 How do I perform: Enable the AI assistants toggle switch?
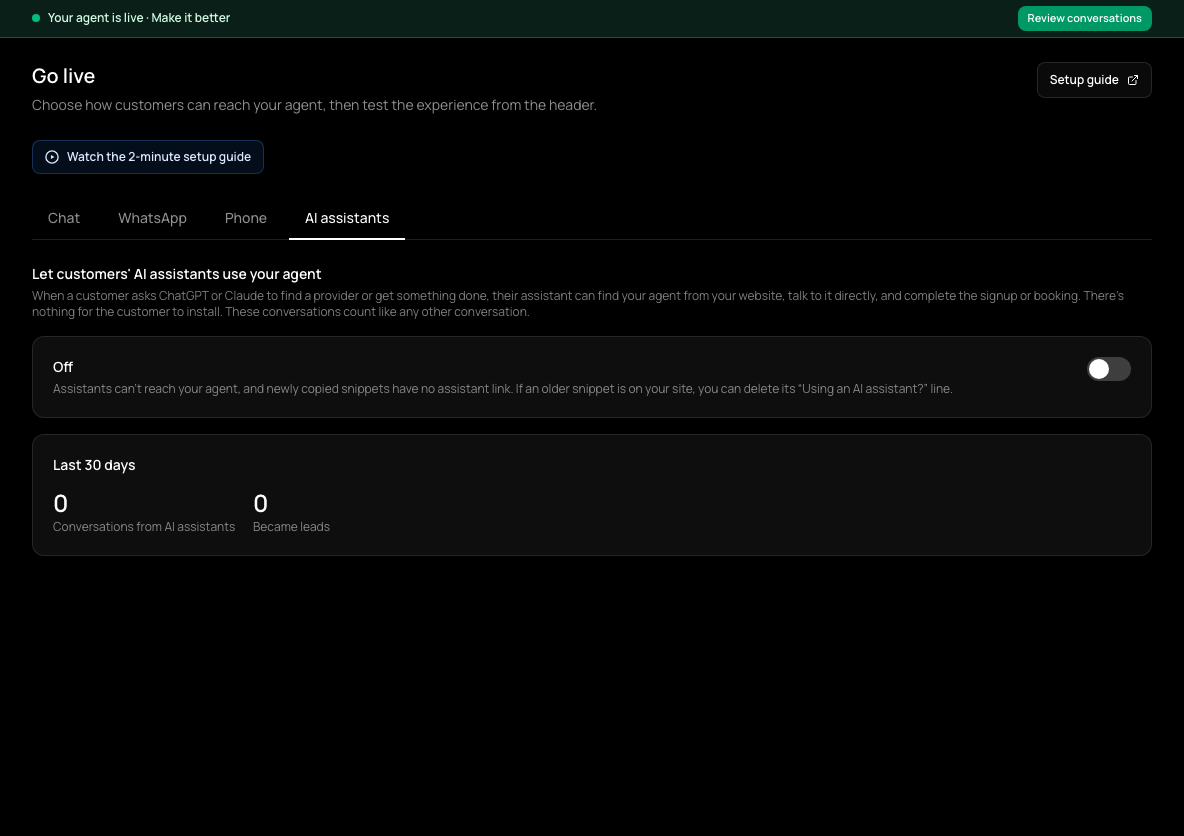(x=1108, y=369)
